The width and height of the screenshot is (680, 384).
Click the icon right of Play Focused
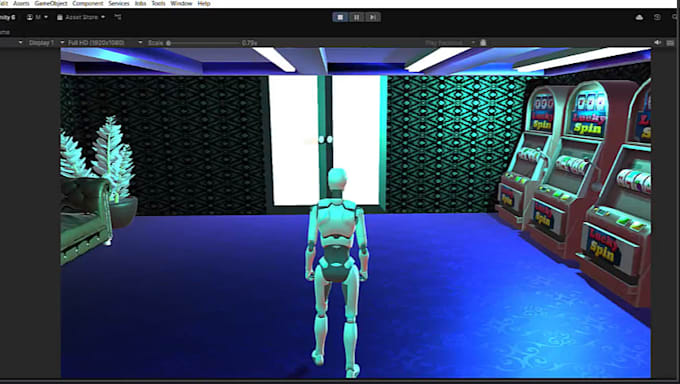(483, 43)
